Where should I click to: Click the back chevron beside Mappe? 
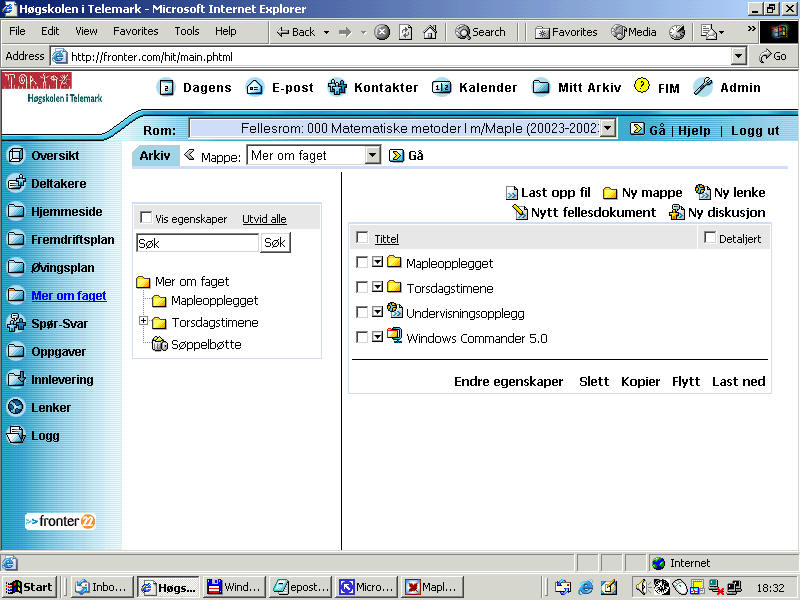[189, 155]
